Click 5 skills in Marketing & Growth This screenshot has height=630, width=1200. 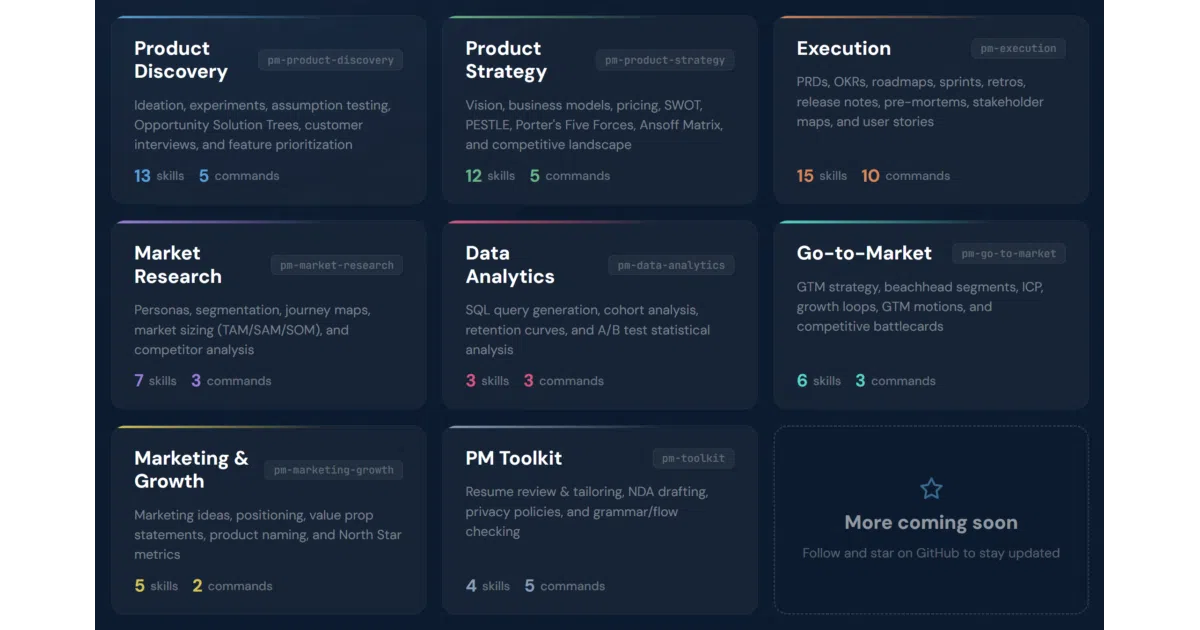(x=156, y=586)
